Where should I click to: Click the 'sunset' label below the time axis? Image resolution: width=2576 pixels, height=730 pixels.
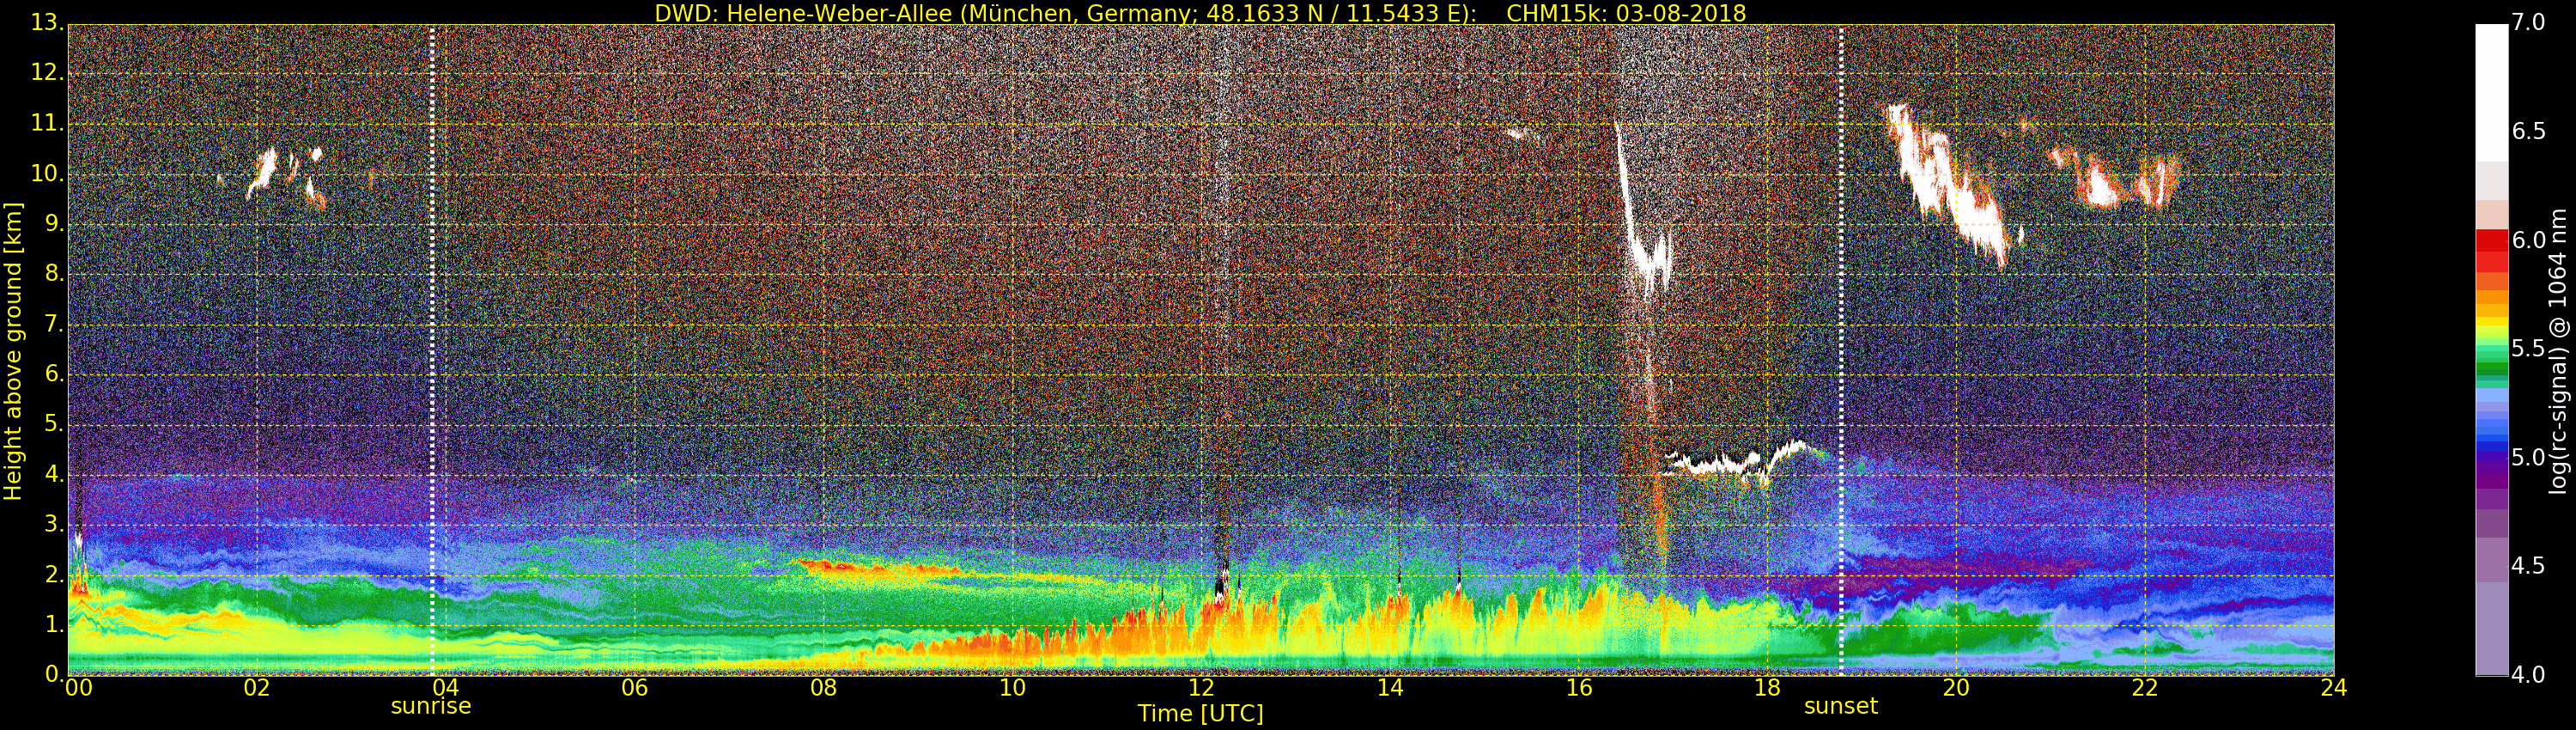click(1841, 706)
